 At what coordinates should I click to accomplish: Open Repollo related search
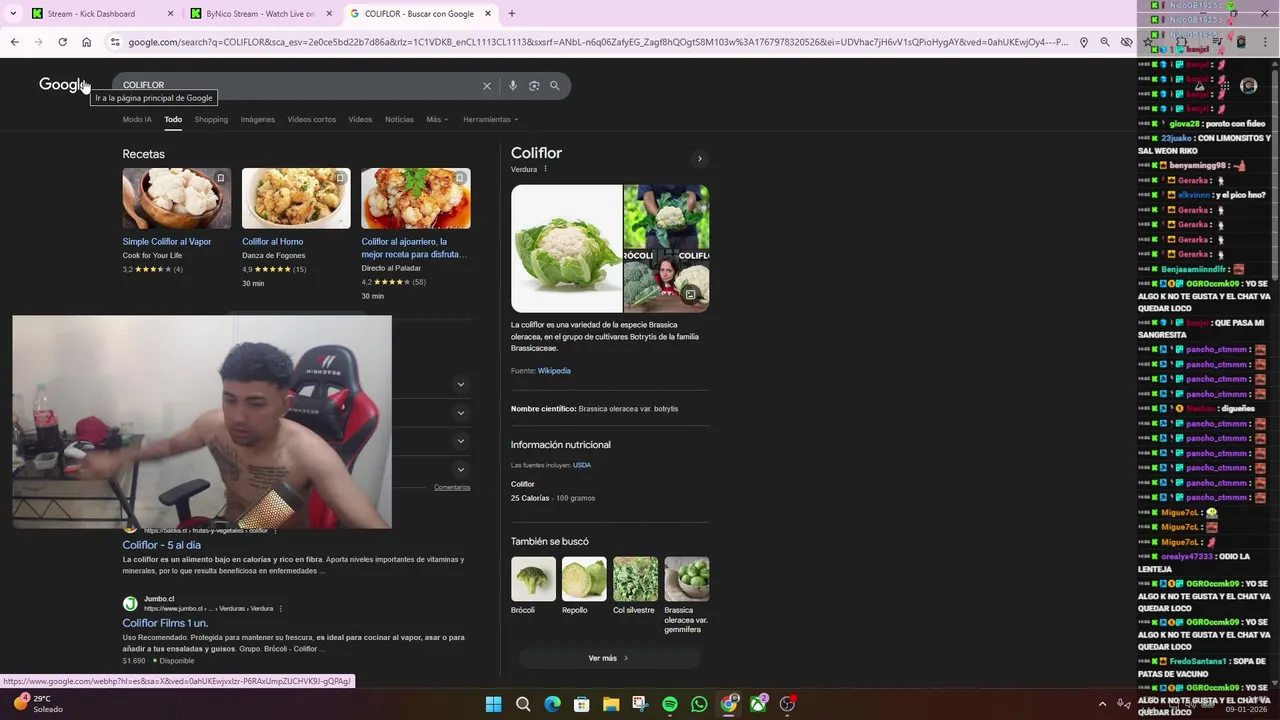pos(584,585)
